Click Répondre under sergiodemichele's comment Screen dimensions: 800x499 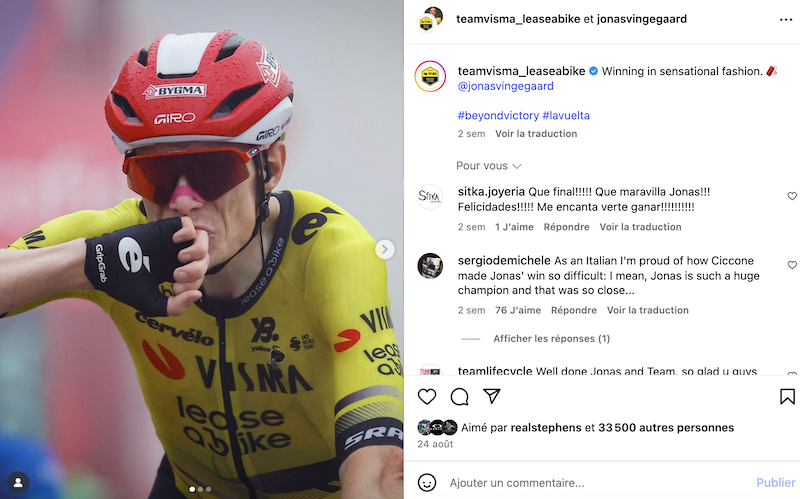(x=573, y=310)
